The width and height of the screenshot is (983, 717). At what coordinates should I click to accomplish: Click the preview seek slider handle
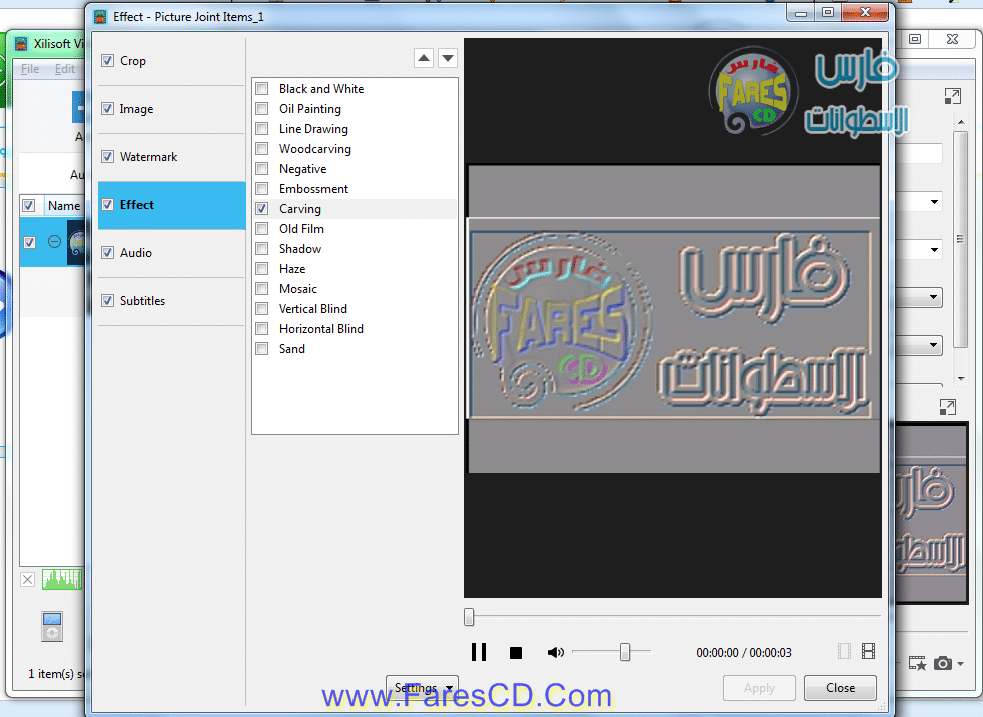(x=469, y=617)
